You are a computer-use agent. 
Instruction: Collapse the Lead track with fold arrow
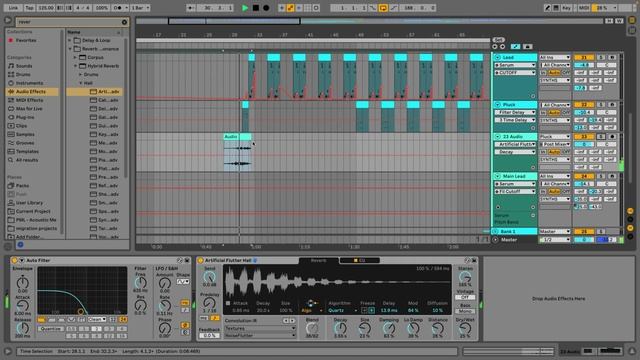498,58
